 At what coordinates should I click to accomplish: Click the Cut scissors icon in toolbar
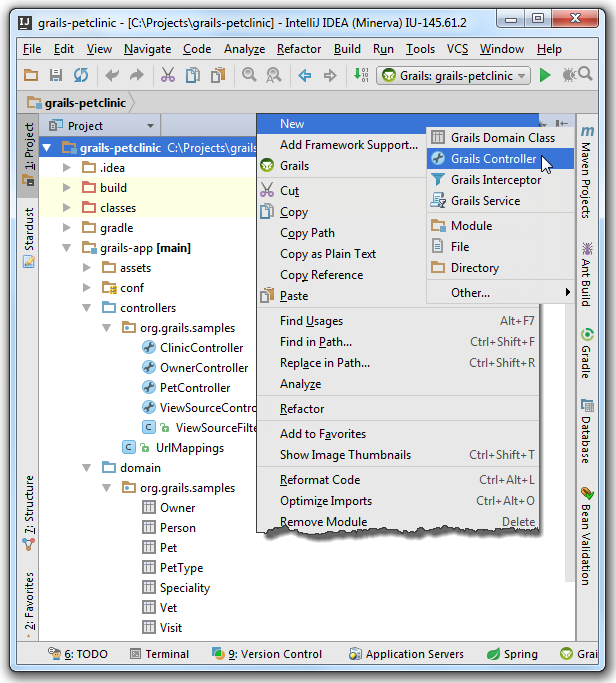(x=167, y=75)
